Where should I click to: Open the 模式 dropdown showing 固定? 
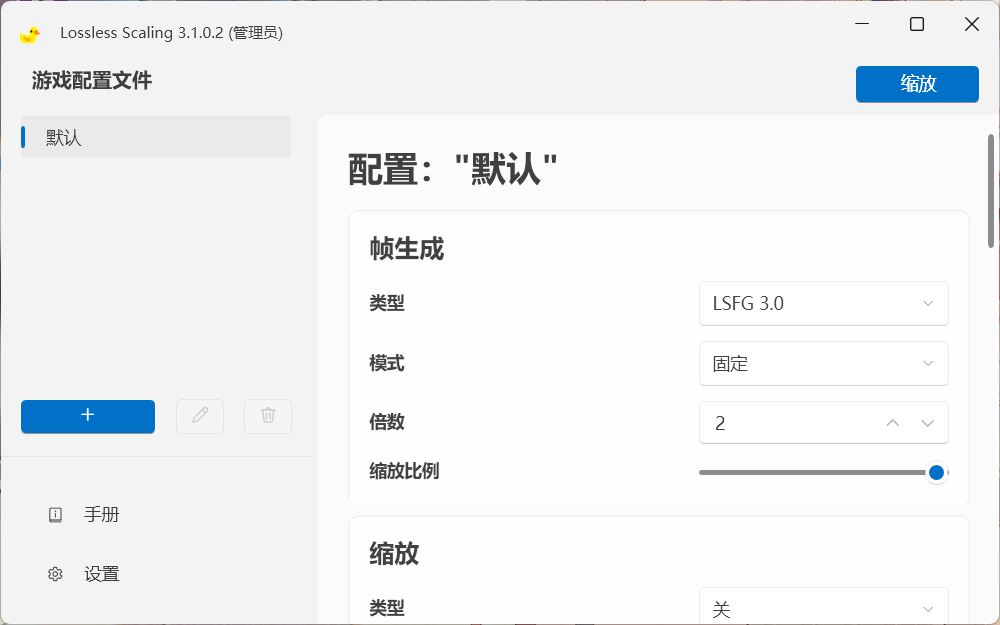coord(823,364)
